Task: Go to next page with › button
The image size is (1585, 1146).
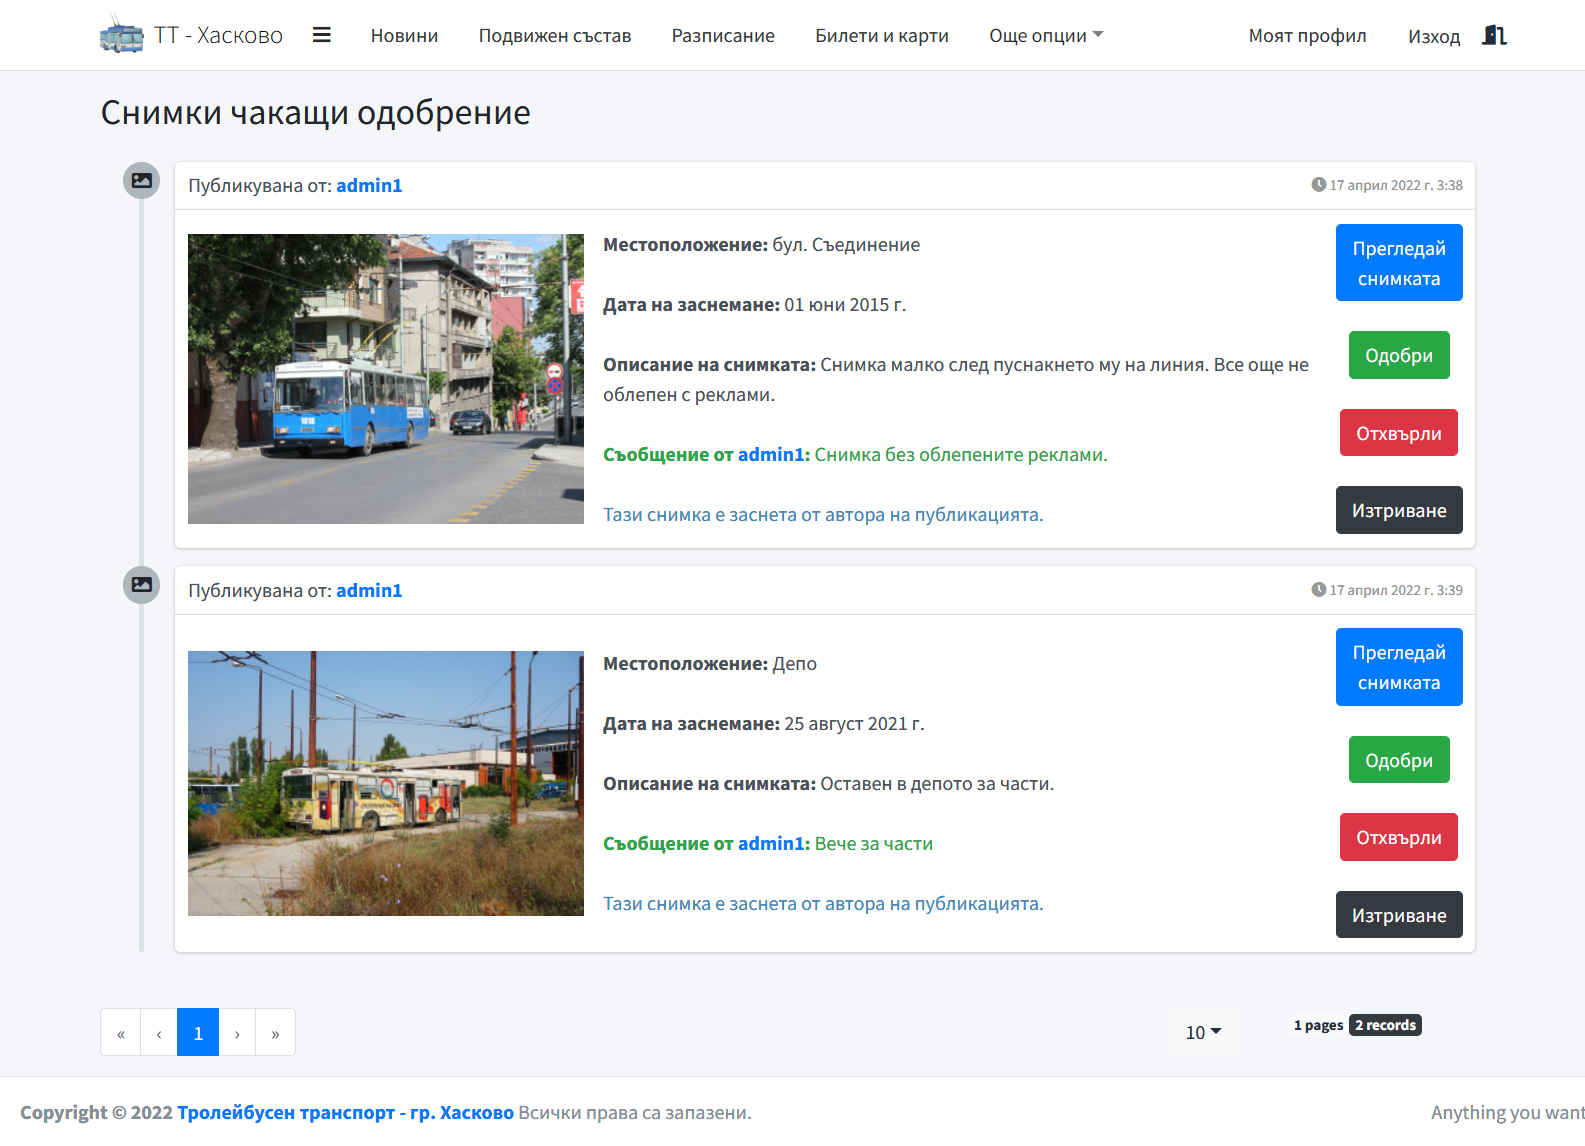Action: coord(237,1033)
